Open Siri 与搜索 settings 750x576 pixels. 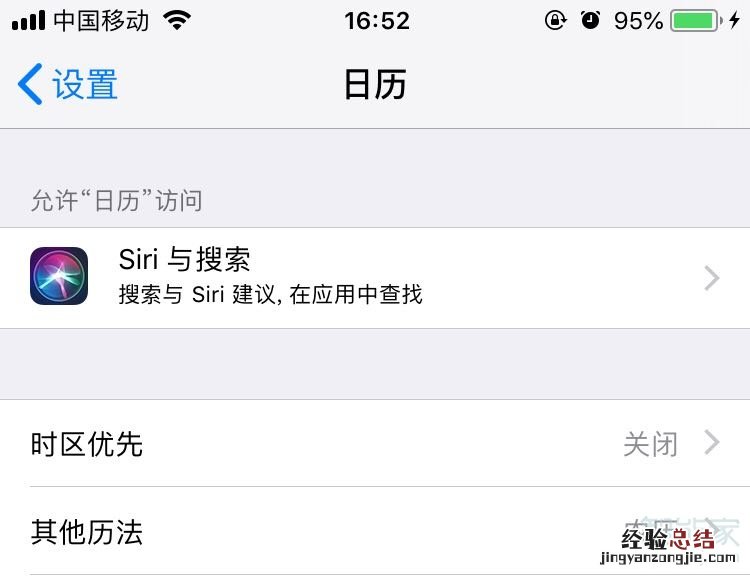pyautogui.click(x=375, y=278)
